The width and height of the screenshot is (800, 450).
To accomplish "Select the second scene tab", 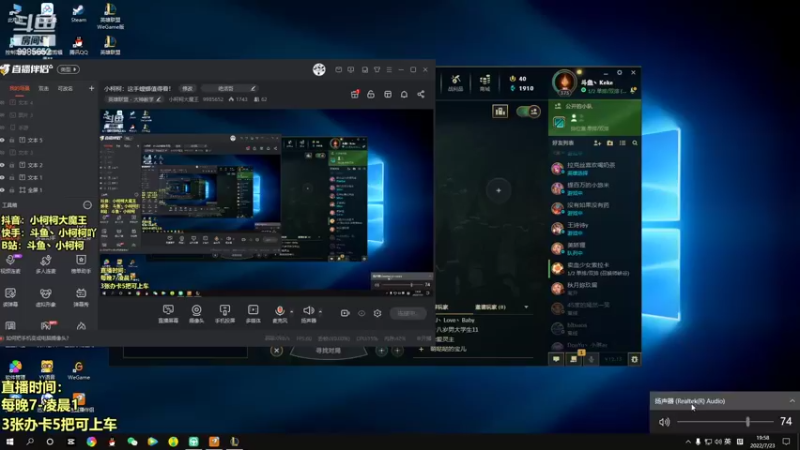I will pos(44,89).
